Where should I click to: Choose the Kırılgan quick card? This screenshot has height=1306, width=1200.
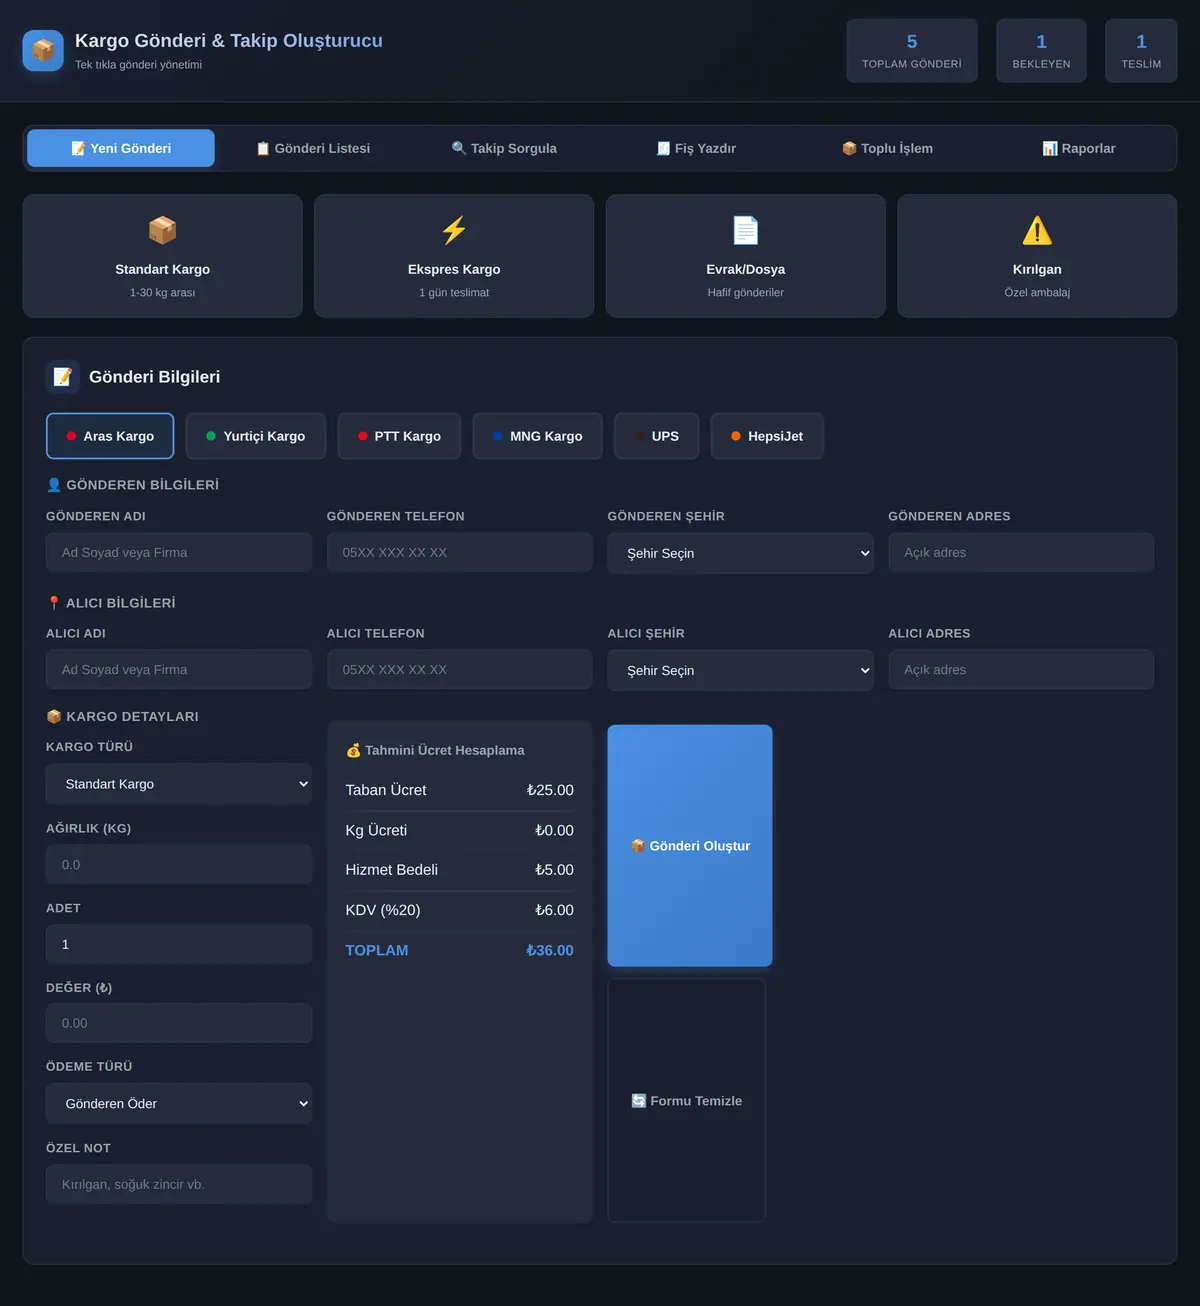point(1037,256)
